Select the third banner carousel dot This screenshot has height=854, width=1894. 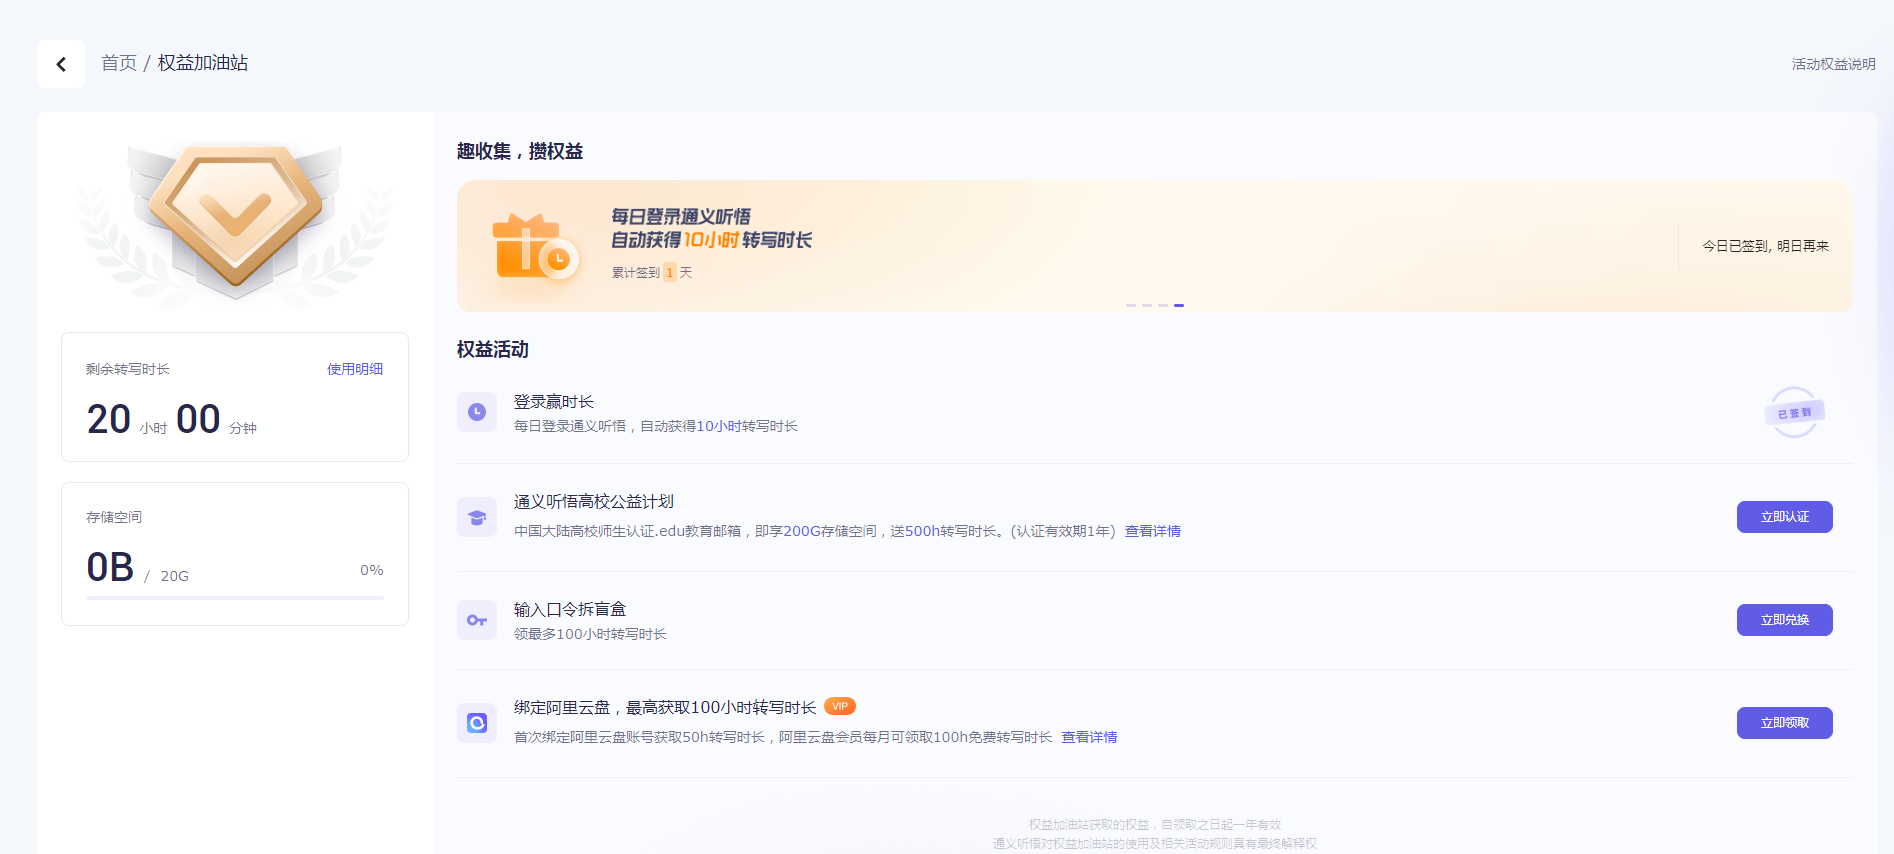click(1163, 305)
